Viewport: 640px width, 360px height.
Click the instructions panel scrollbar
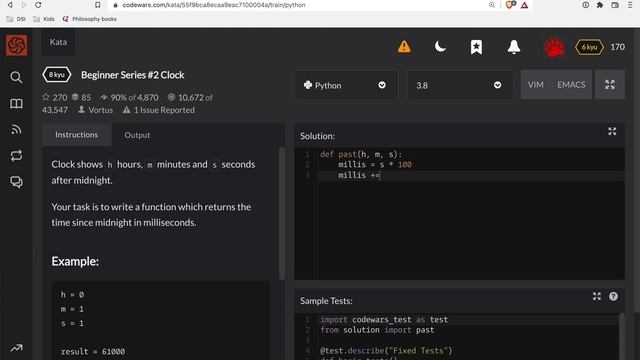click(282, 213)
